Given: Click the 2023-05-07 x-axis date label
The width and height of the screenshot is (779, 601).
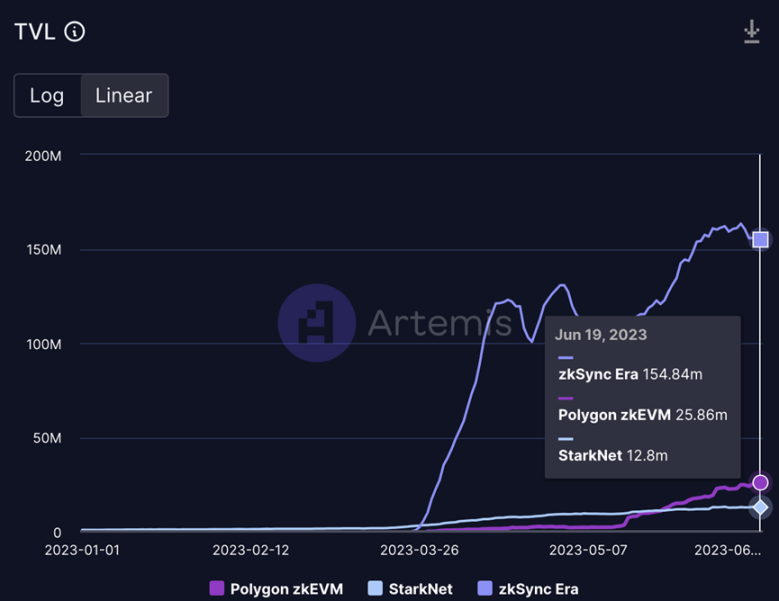Looking at the screenshot, I should 589,549.
